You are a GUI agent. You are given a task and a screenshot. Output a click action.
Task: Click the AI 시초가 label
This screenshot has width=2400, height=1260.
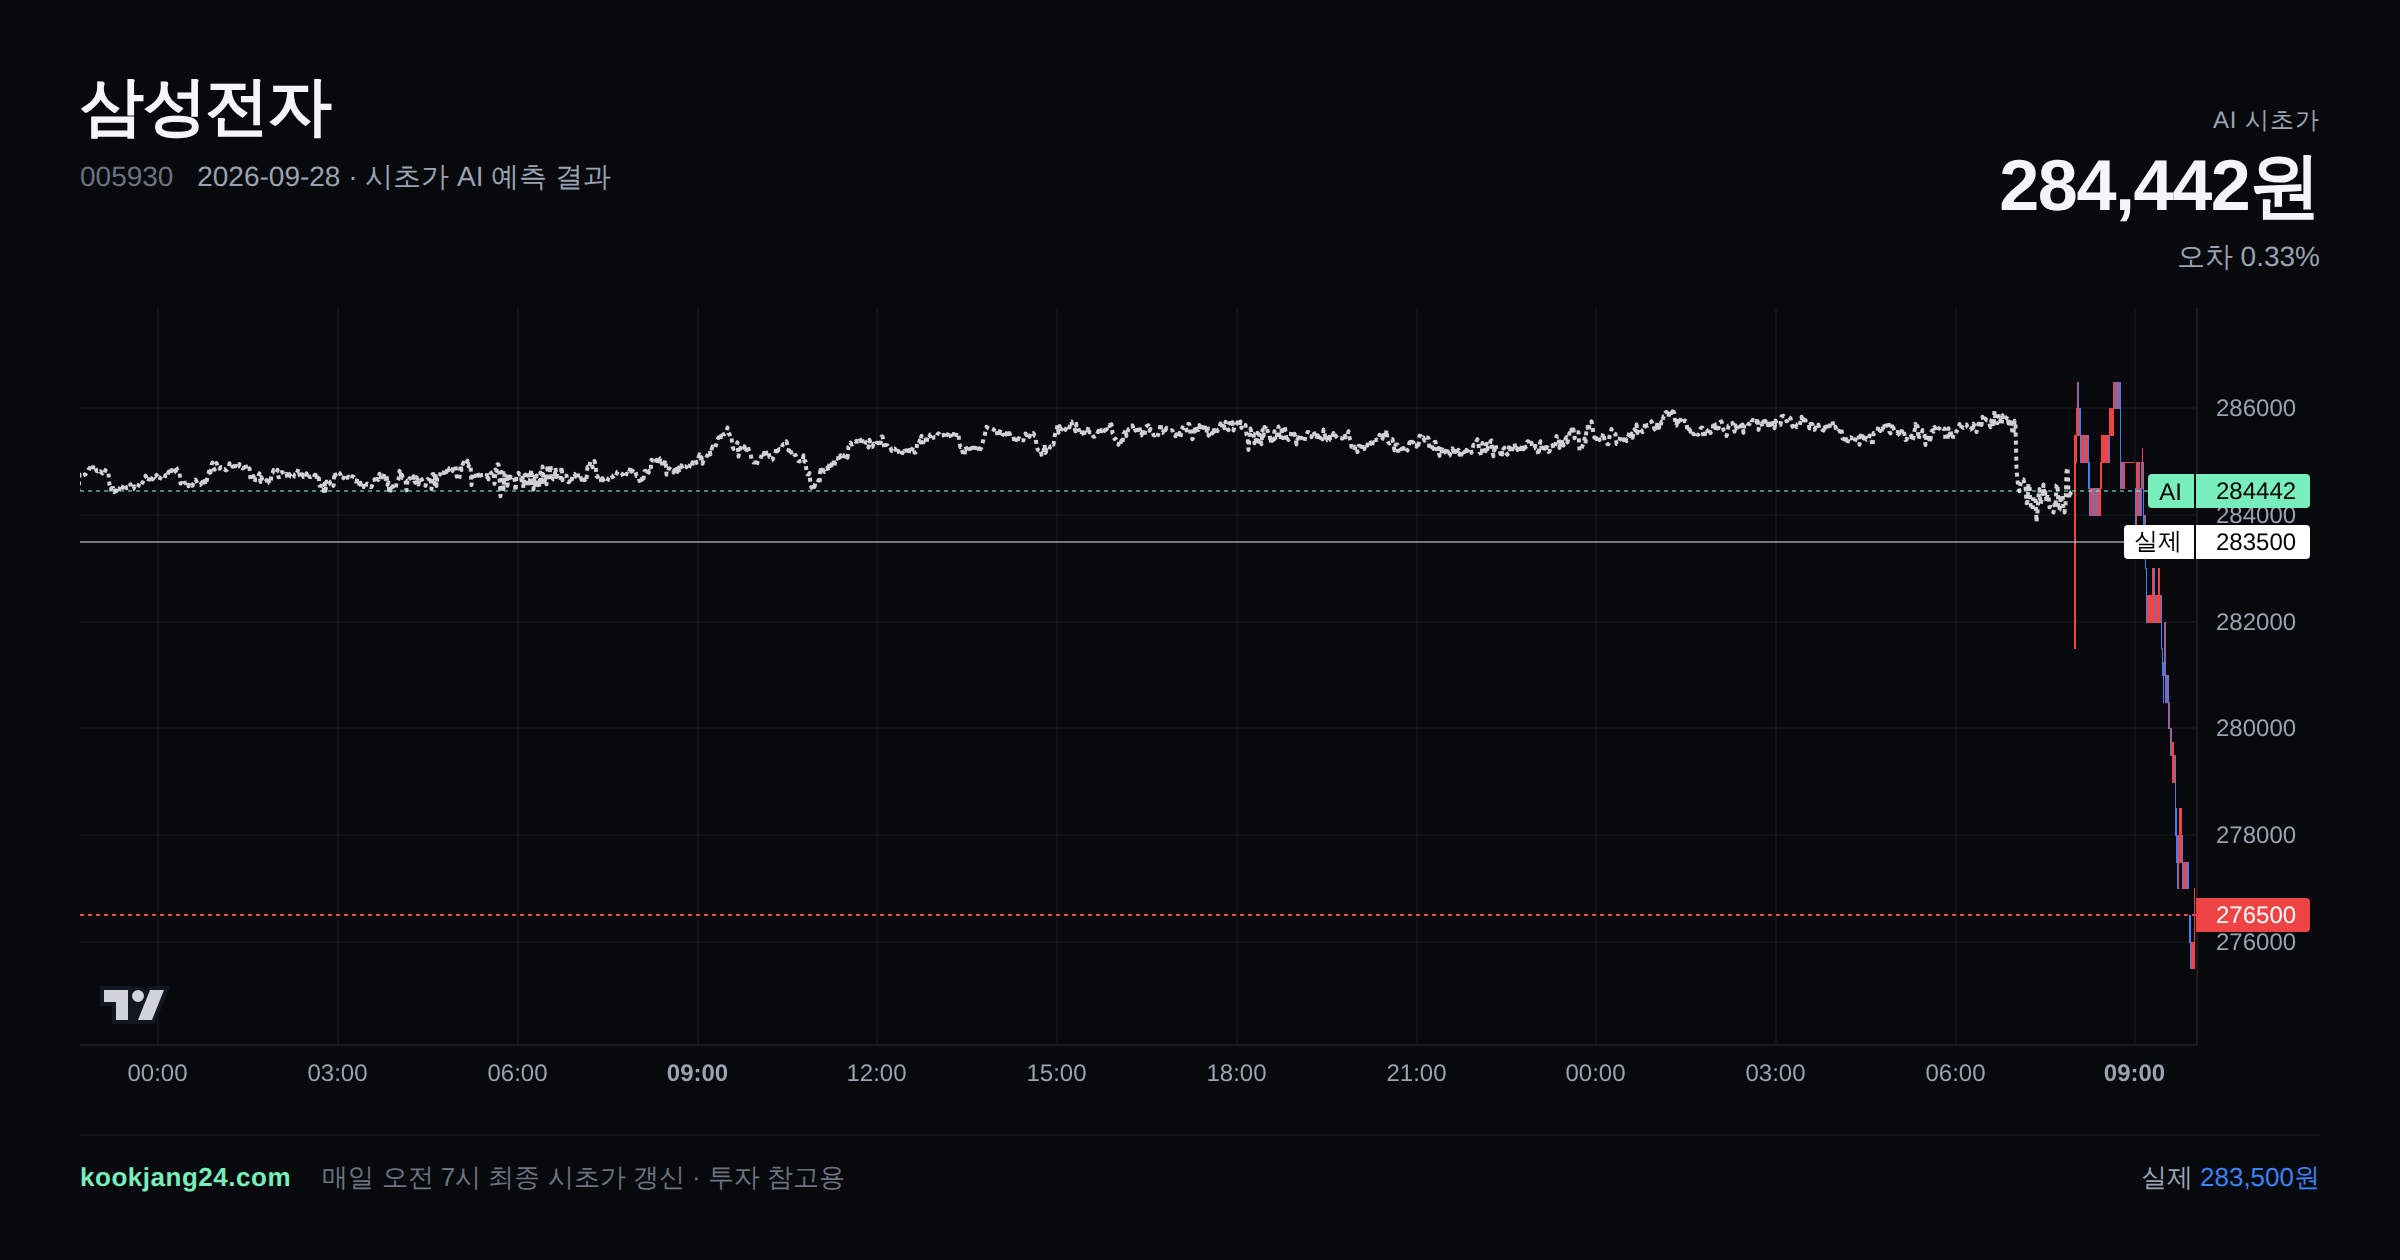(x=2265, y=120)
